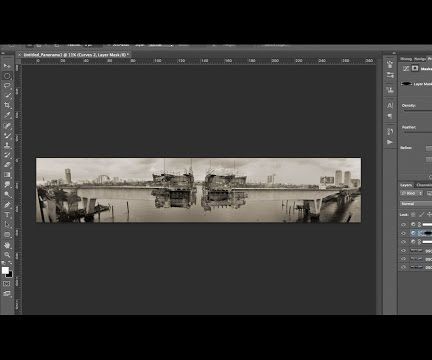Select the Eyedropper tool
Image resolution: width=432 pixels, height=360 pixels.
pyautogui.click(x=7, y=115)
